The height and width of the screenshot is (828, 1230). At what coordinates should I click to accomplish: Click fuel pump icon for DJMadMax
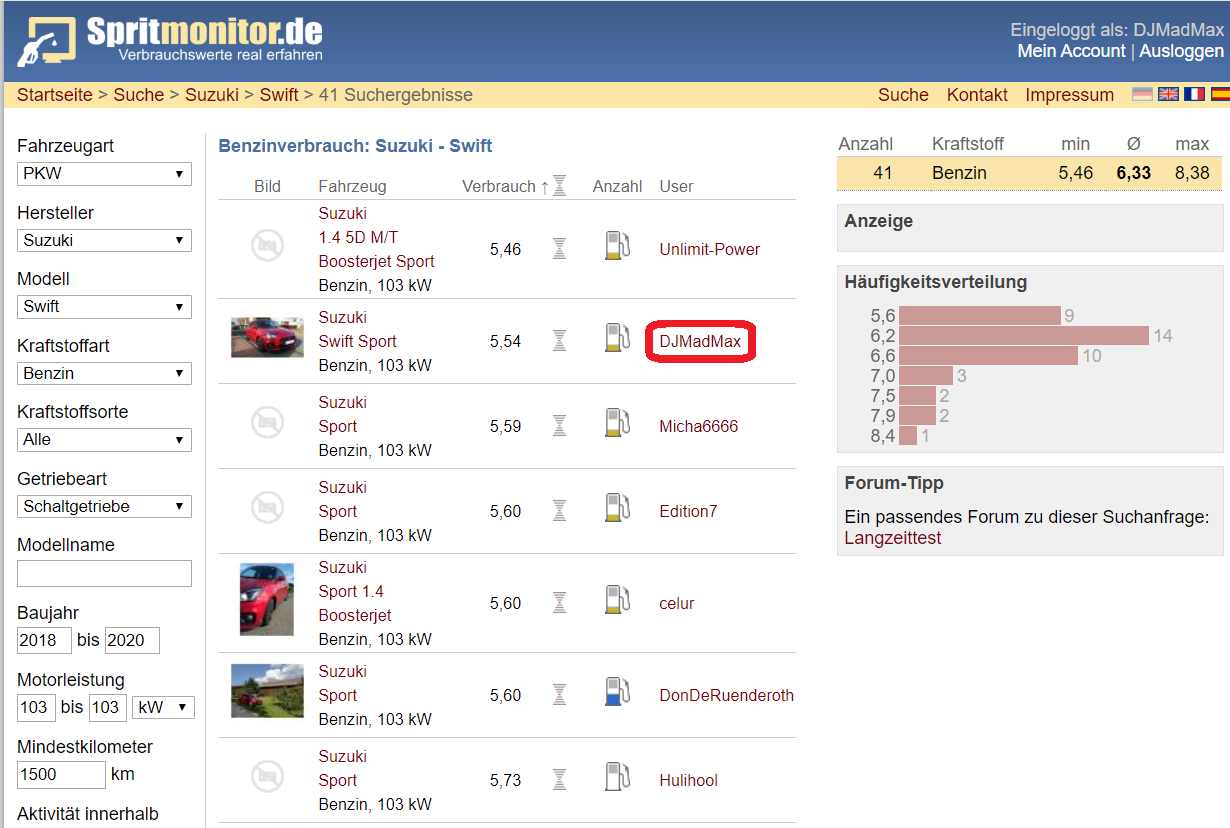click(617, 338)
